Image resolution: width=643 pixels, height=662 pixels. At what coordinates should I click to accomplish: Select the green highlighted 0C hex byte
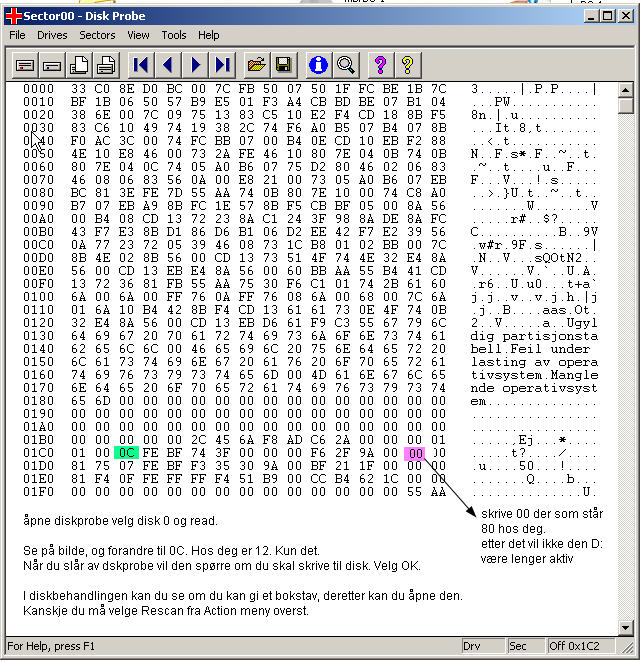pos(126,453)
